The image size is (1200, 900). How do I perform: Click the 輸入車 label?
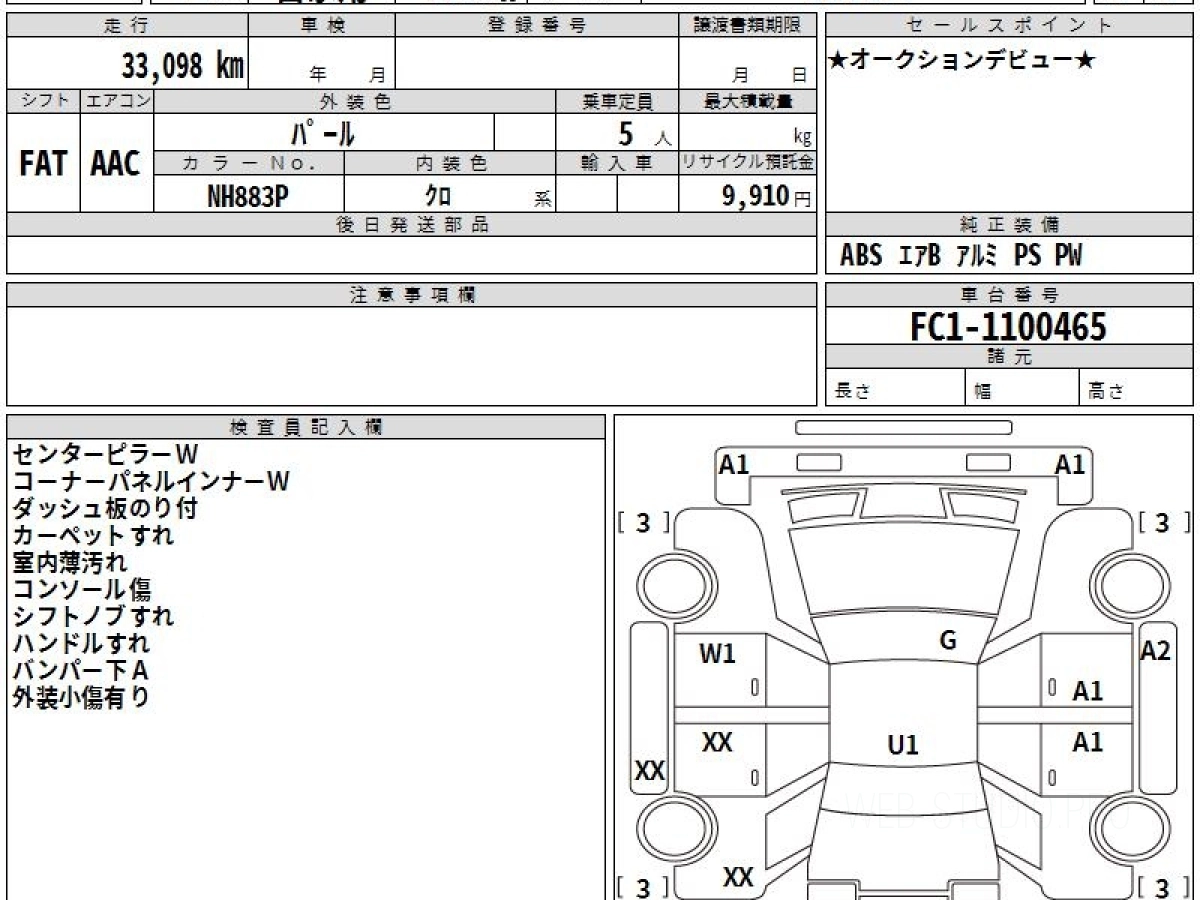(x=617, y=163)
